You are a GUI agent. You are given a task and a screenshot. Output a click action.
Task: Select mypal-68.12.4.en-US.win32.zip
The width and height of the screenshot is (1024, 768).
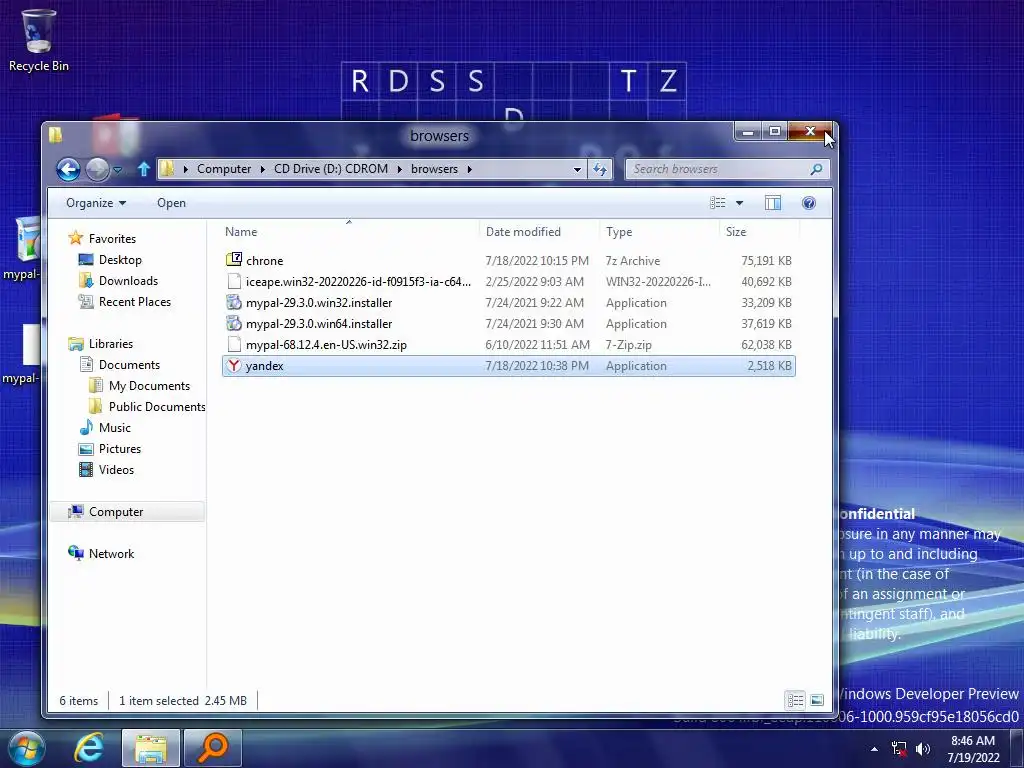[509, 344]
